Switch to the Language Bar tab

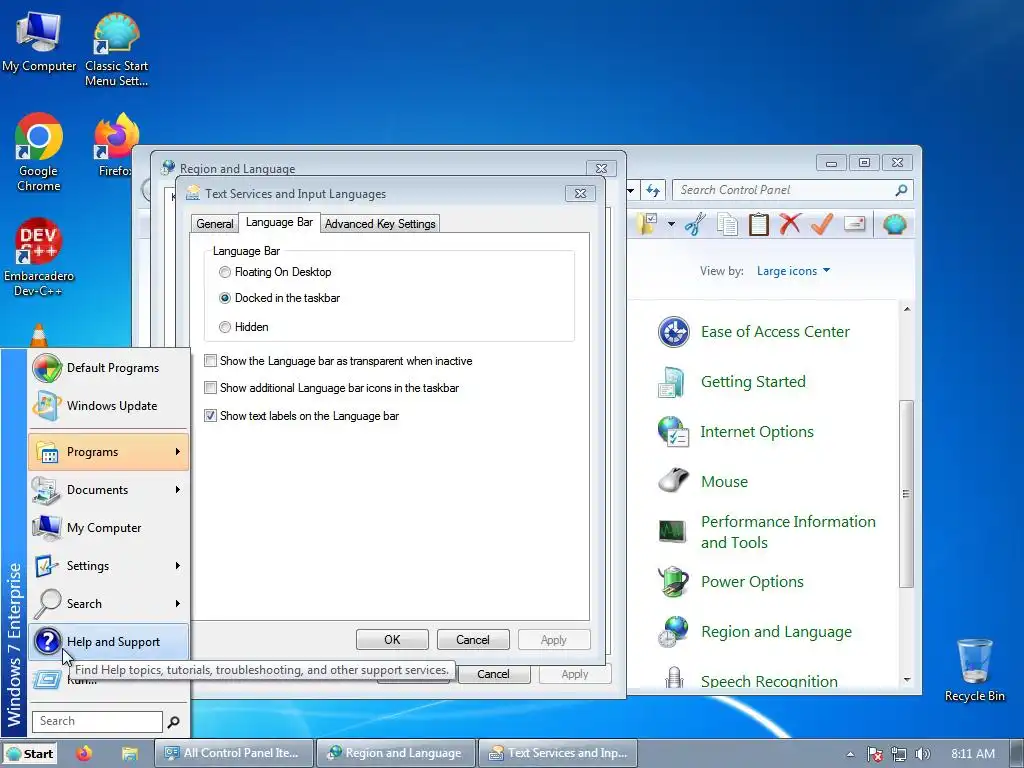280,222
